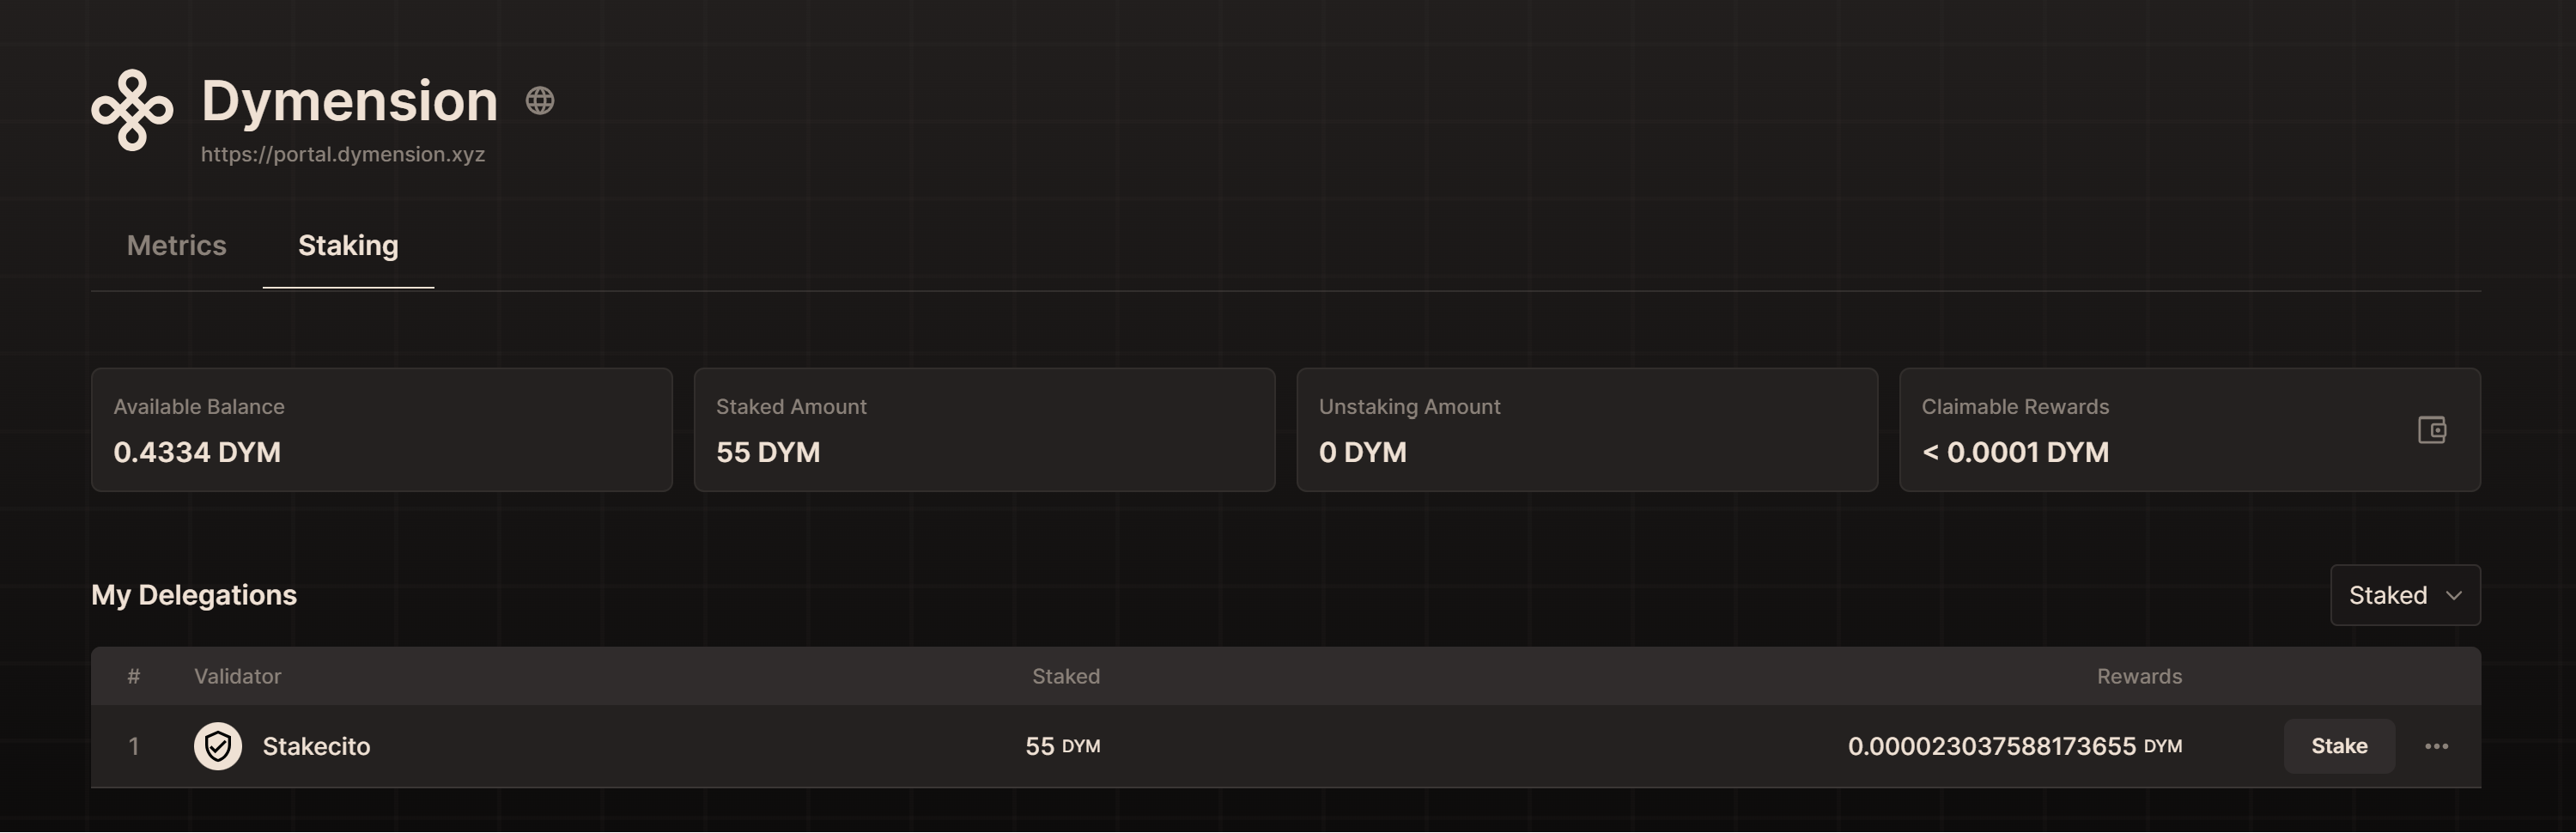2576x833 pixels.
Task: Click the Dymension page title
Action: (349, 101)
